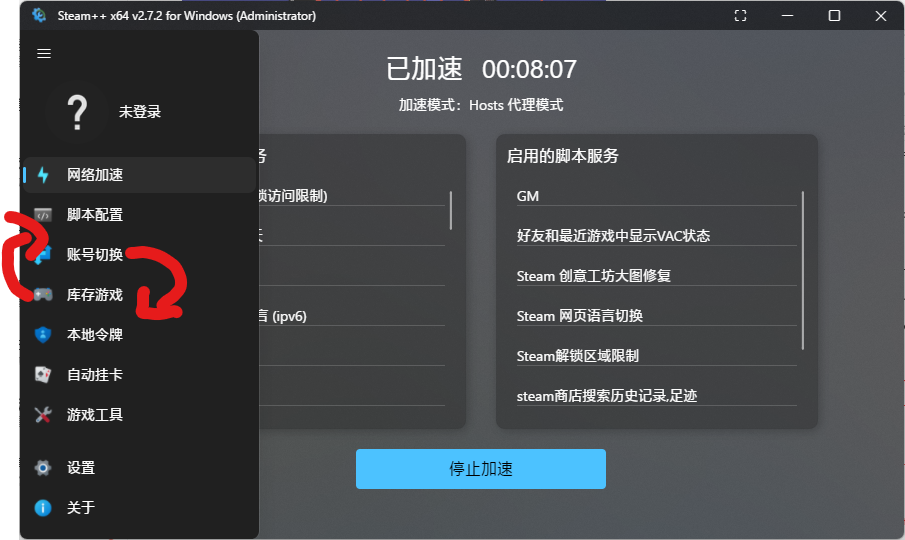
Task: Click the lightning bolt network acceleration icon
Action: pos(43,175)
